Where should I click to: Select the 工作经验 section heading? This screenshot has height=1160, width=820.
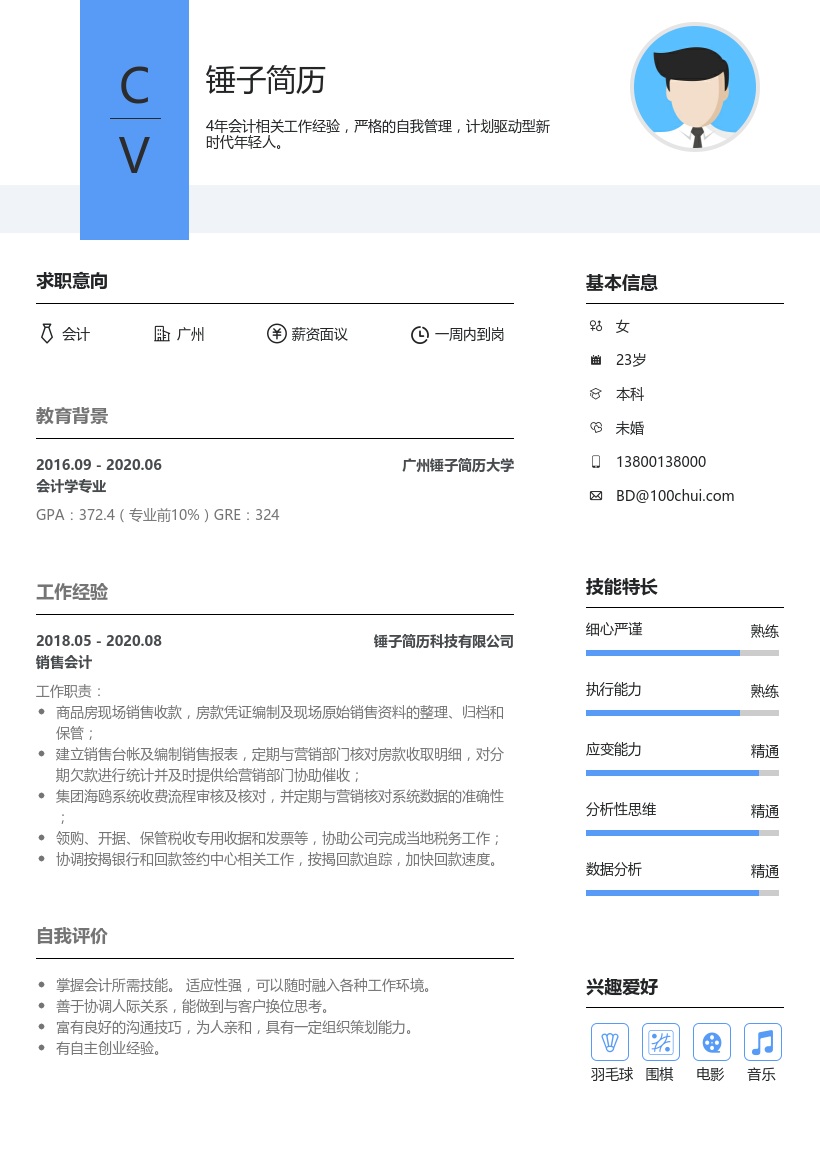pos(71,592)
